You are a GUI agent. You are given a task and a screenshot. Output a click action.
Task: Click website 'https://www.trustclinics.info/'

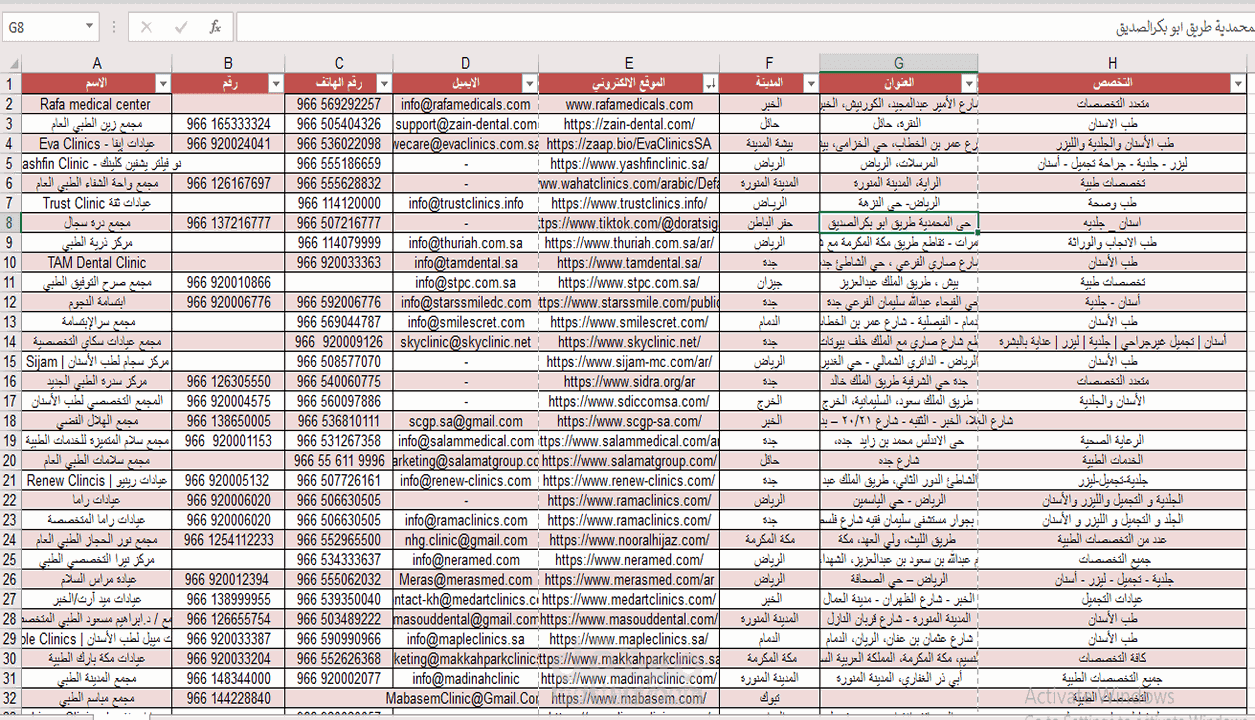point(629,203)
